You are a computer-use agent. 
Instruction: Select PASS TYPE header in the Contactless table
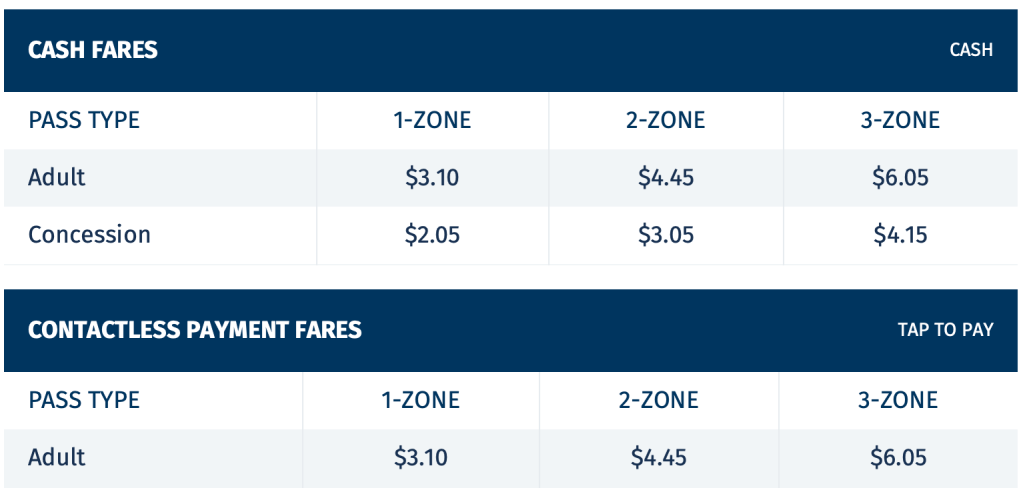(84, 401)
